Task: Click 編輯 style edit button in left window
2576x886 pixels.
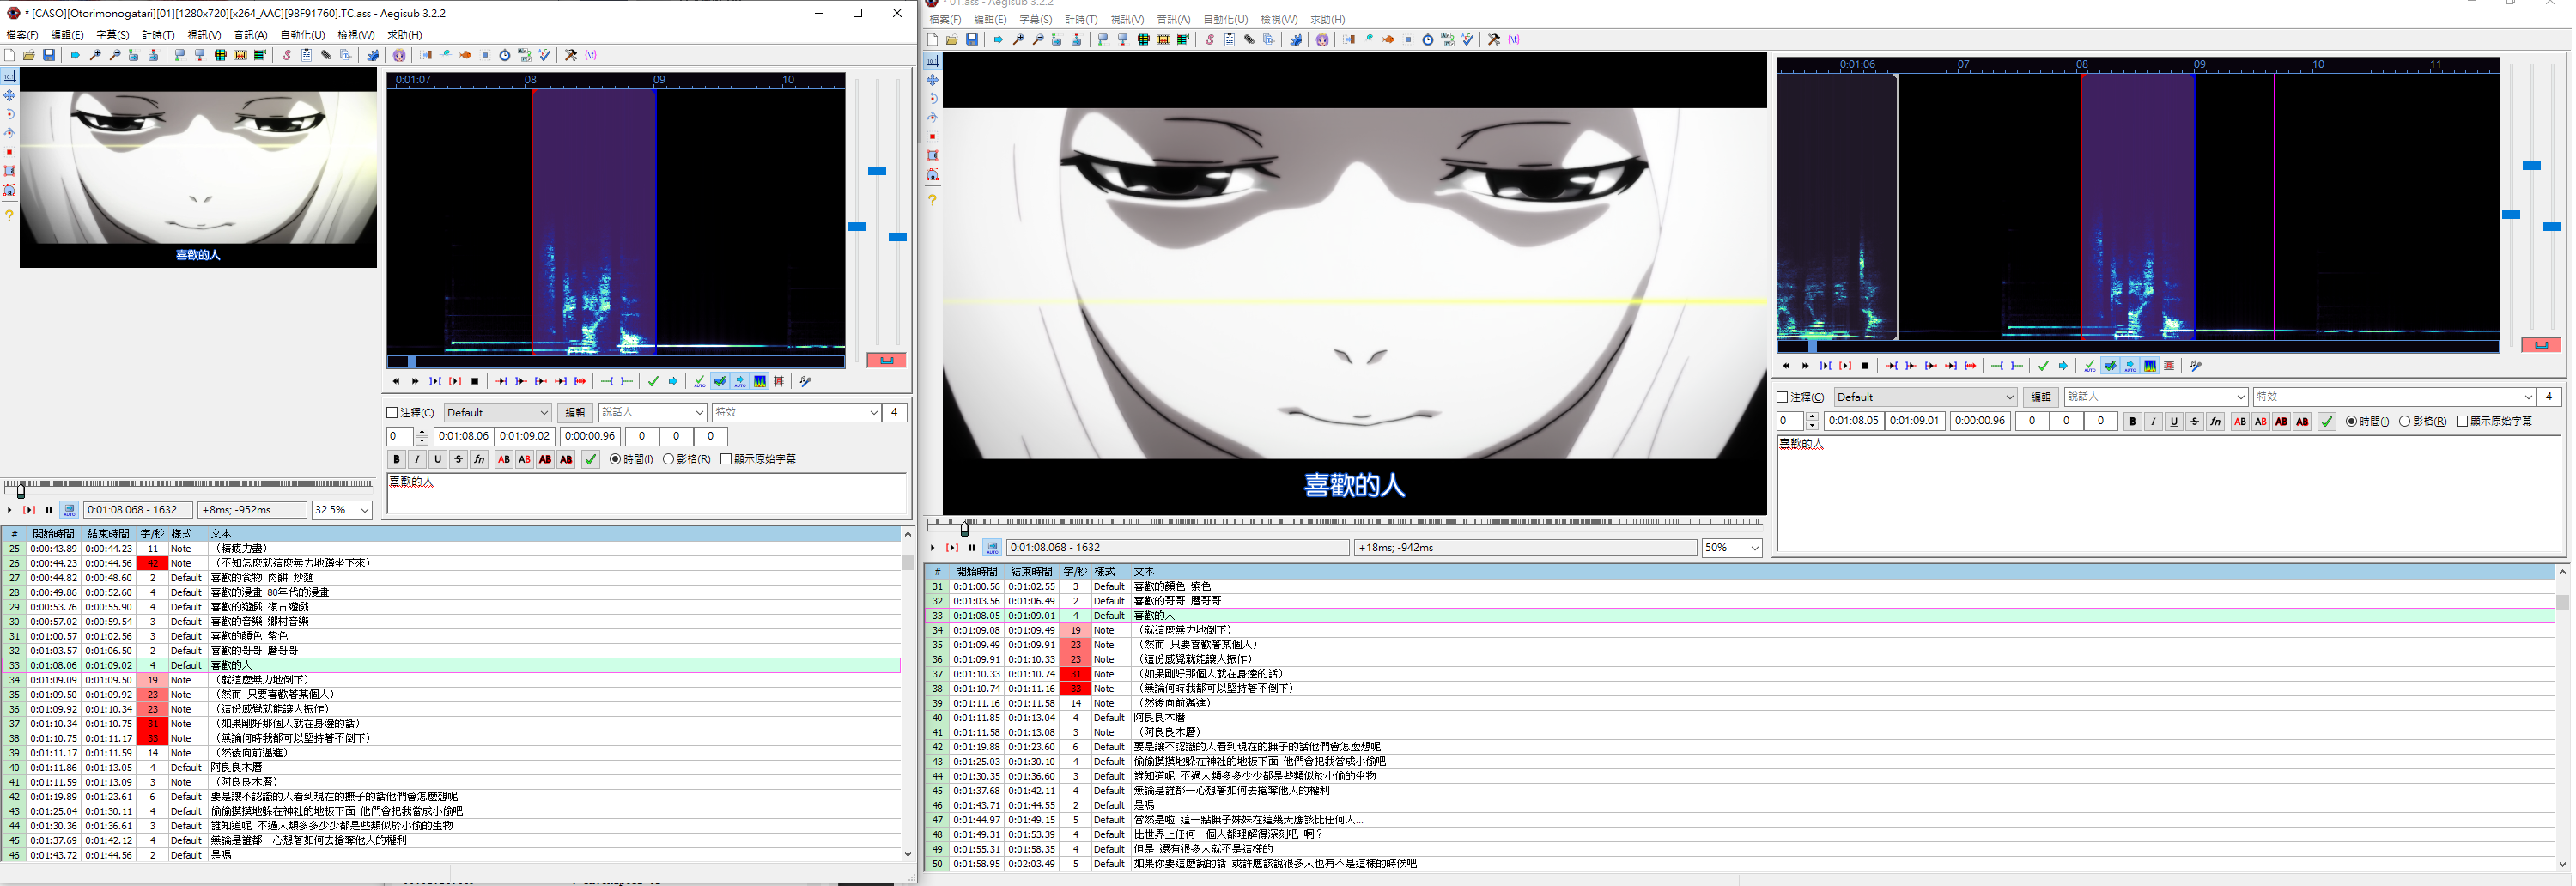Action: pos(575,412)
